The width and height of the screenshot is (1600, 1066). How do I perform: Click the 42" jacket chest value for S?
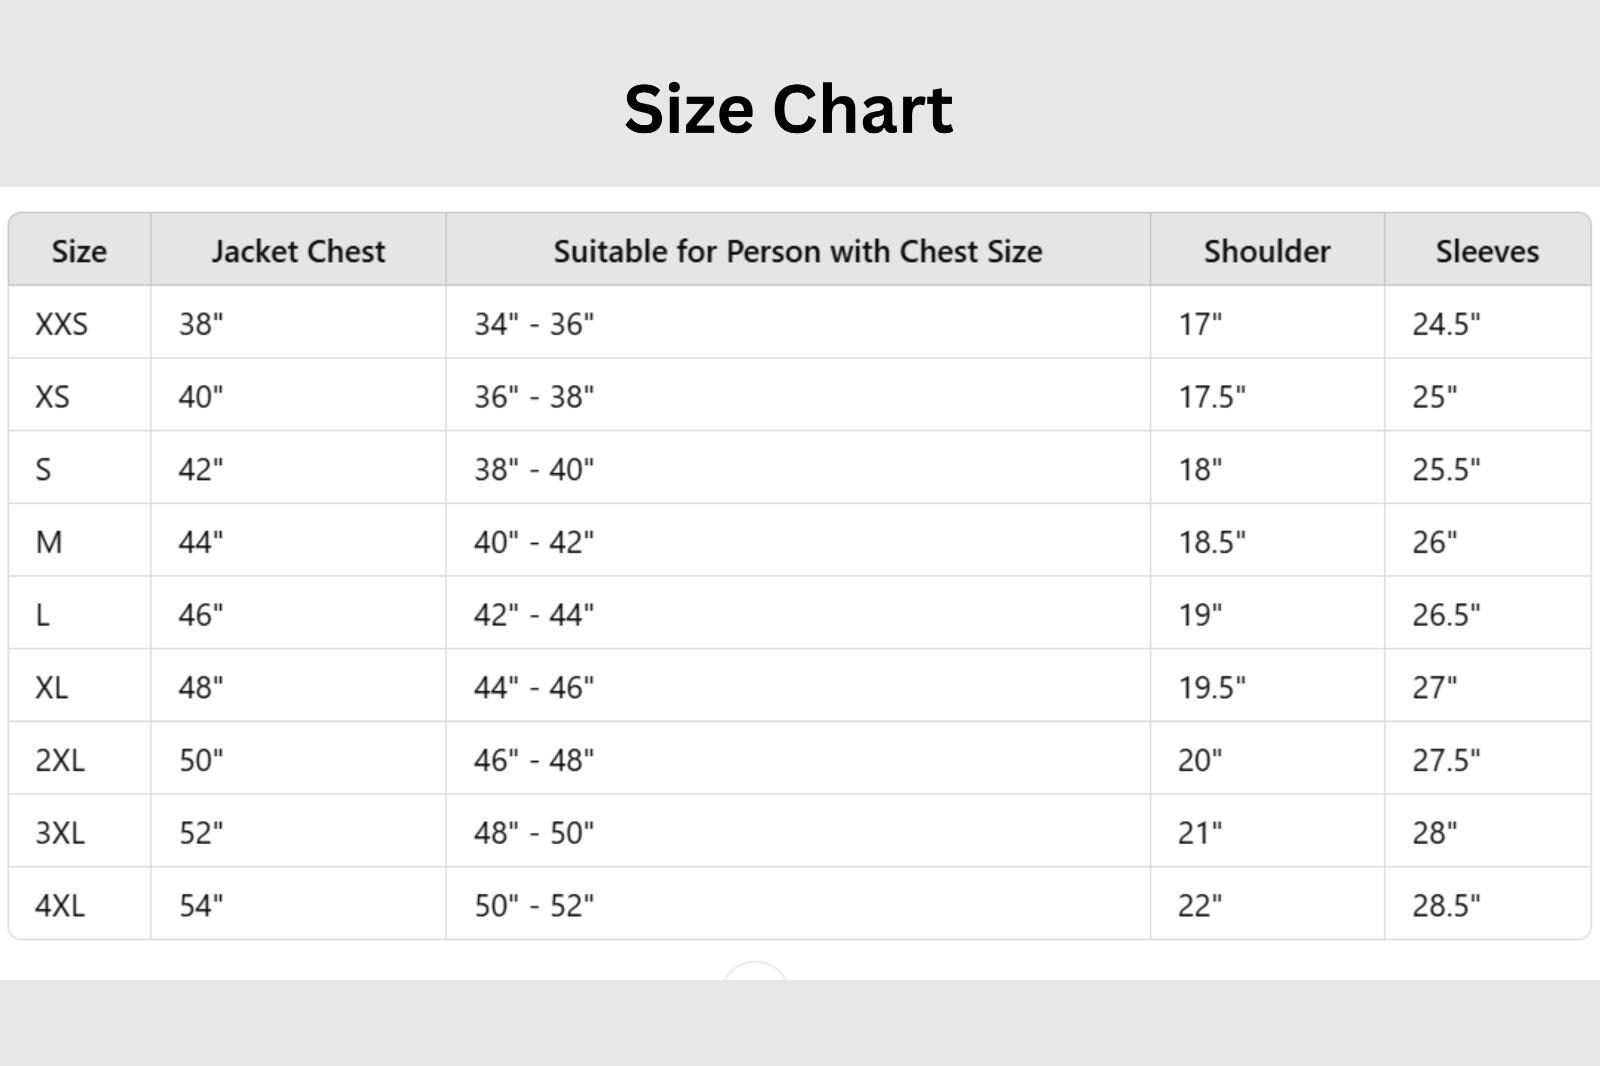click(201, 469)
